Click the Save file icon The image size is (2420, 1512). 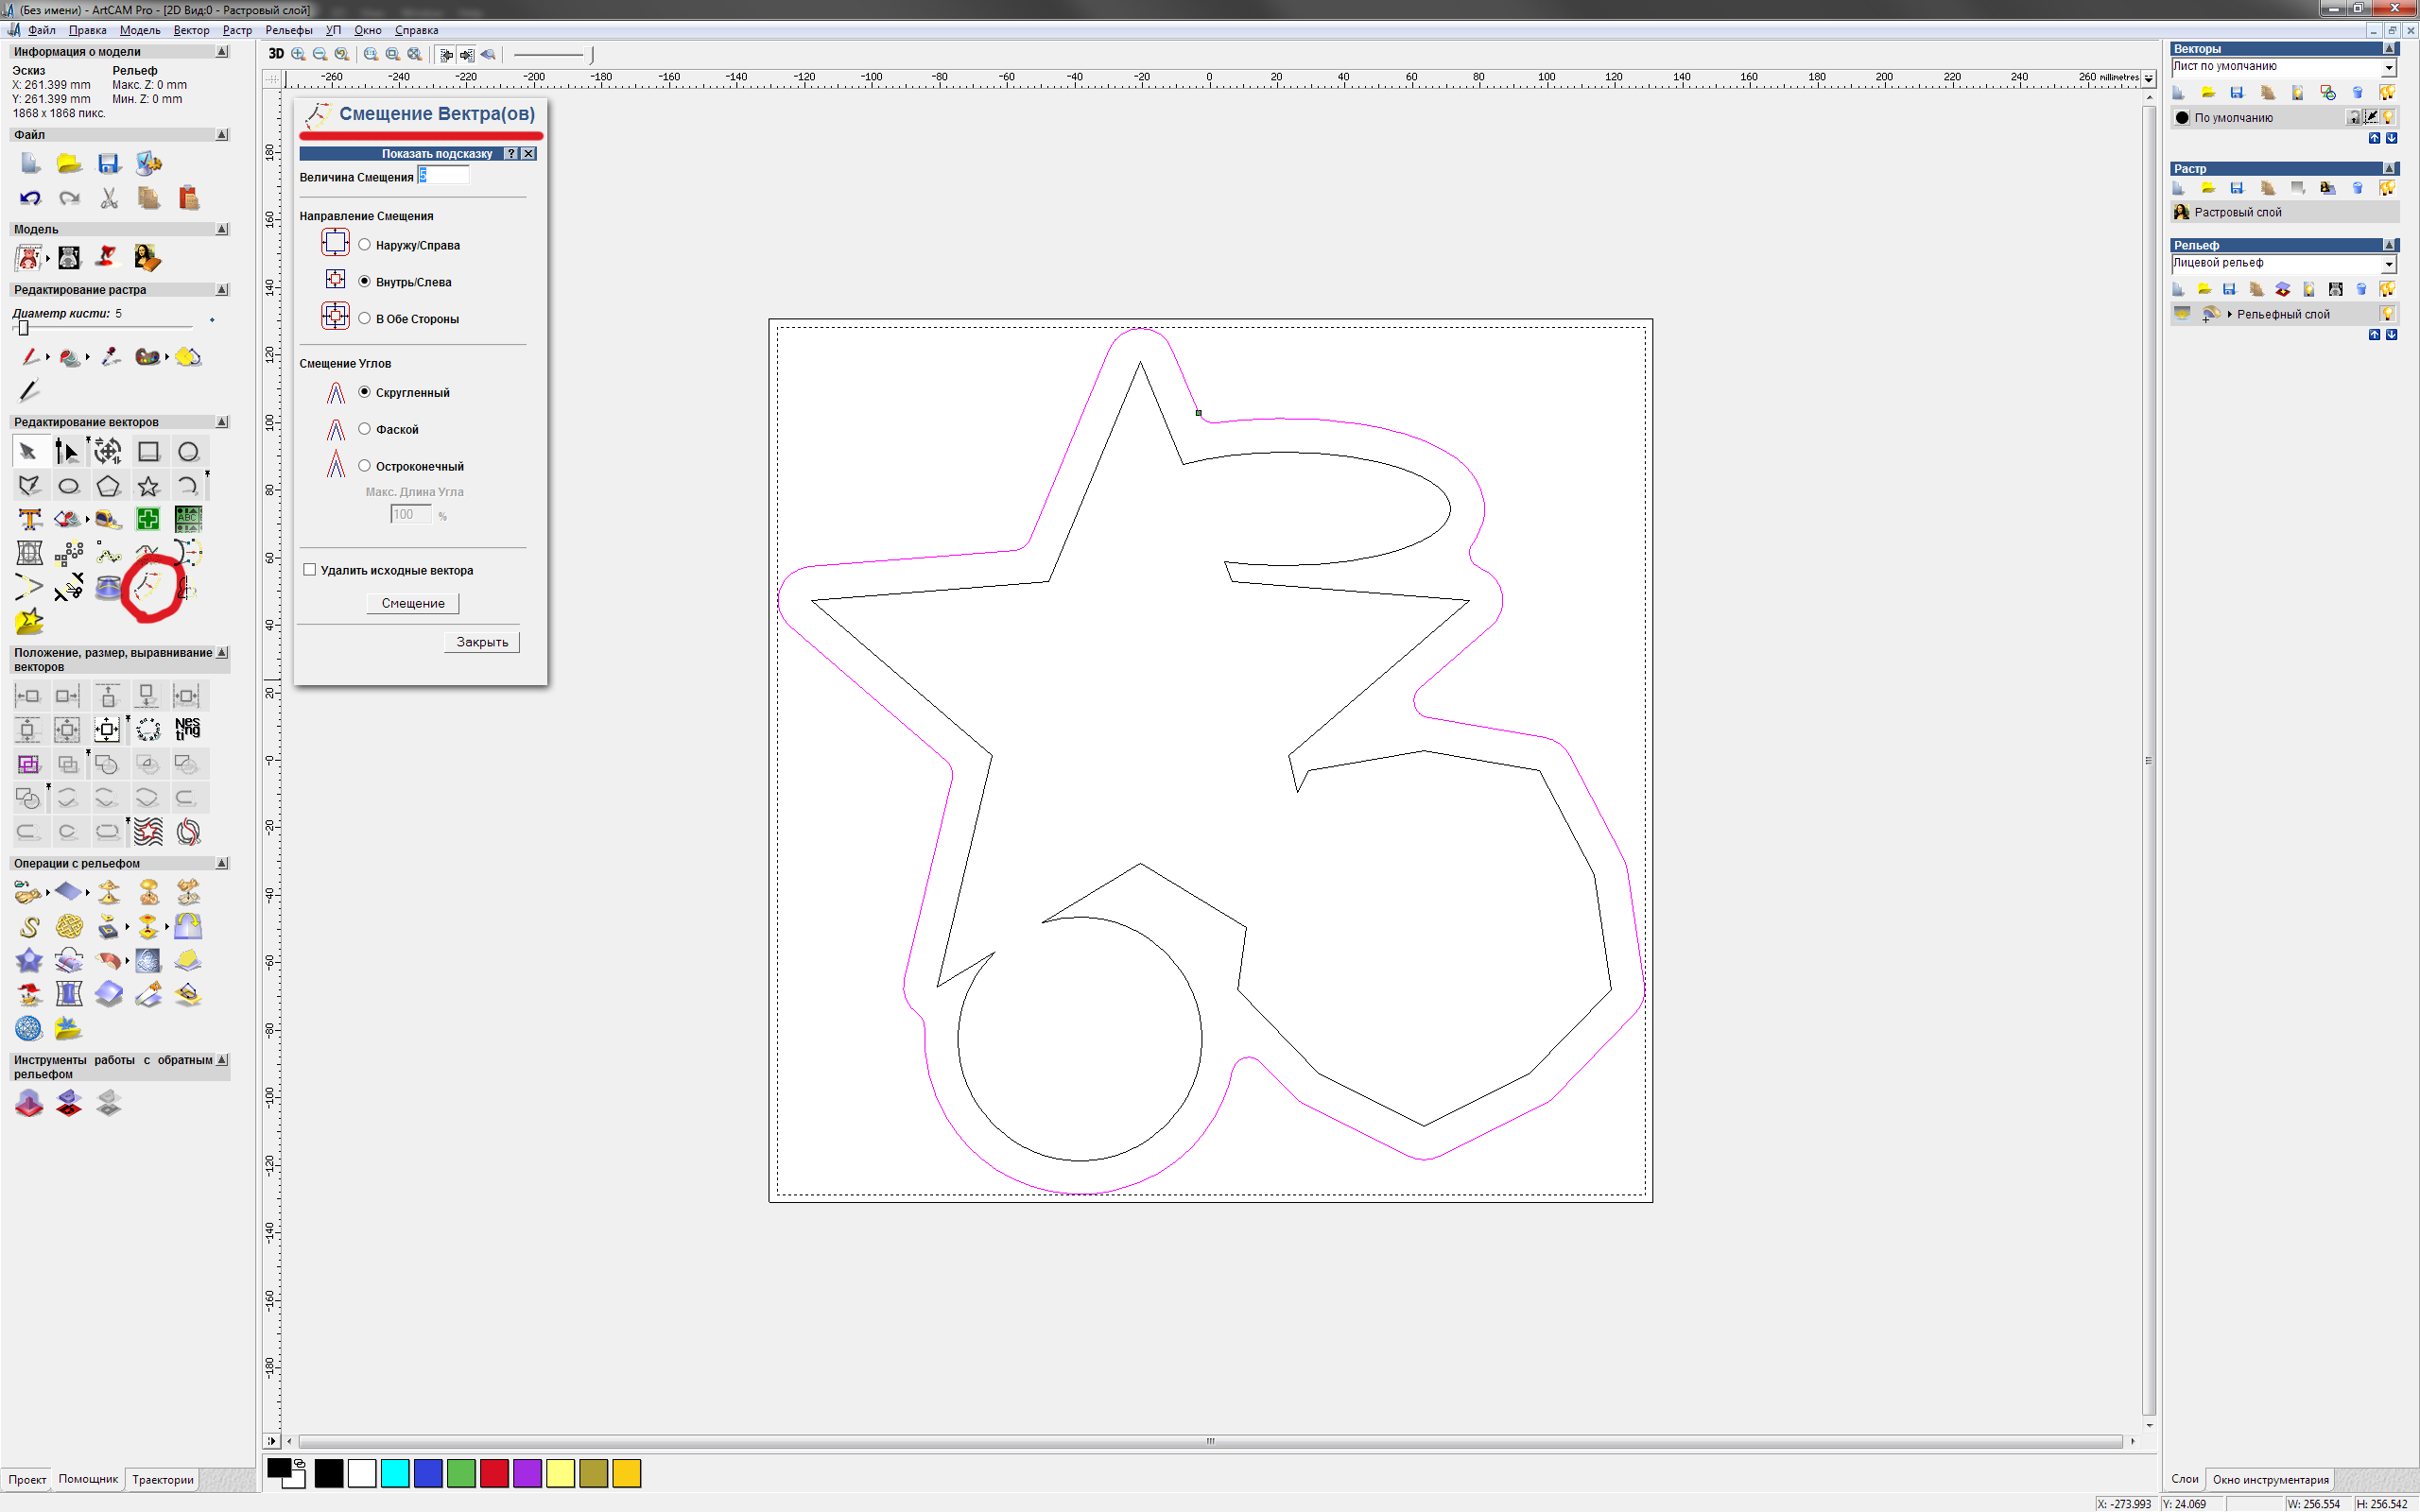tap(108, 163)
